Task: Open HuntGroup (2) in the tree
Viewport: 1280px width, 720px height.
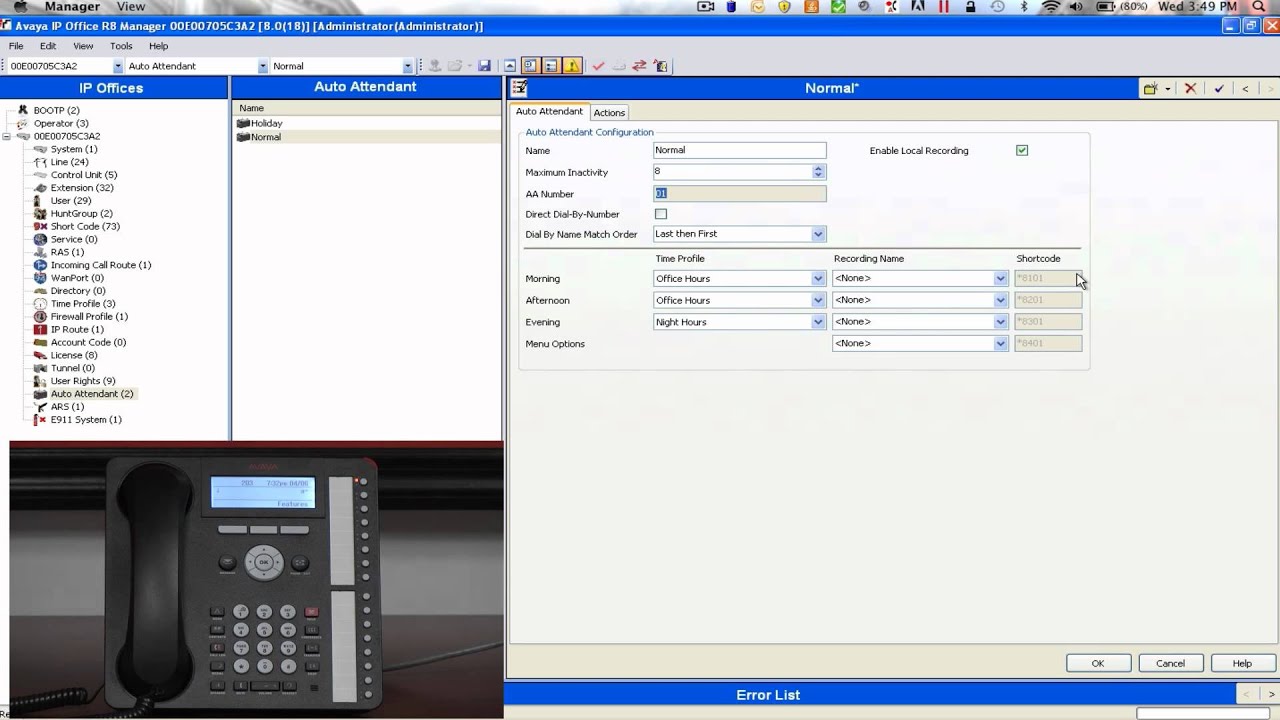Action: (81, 213)
